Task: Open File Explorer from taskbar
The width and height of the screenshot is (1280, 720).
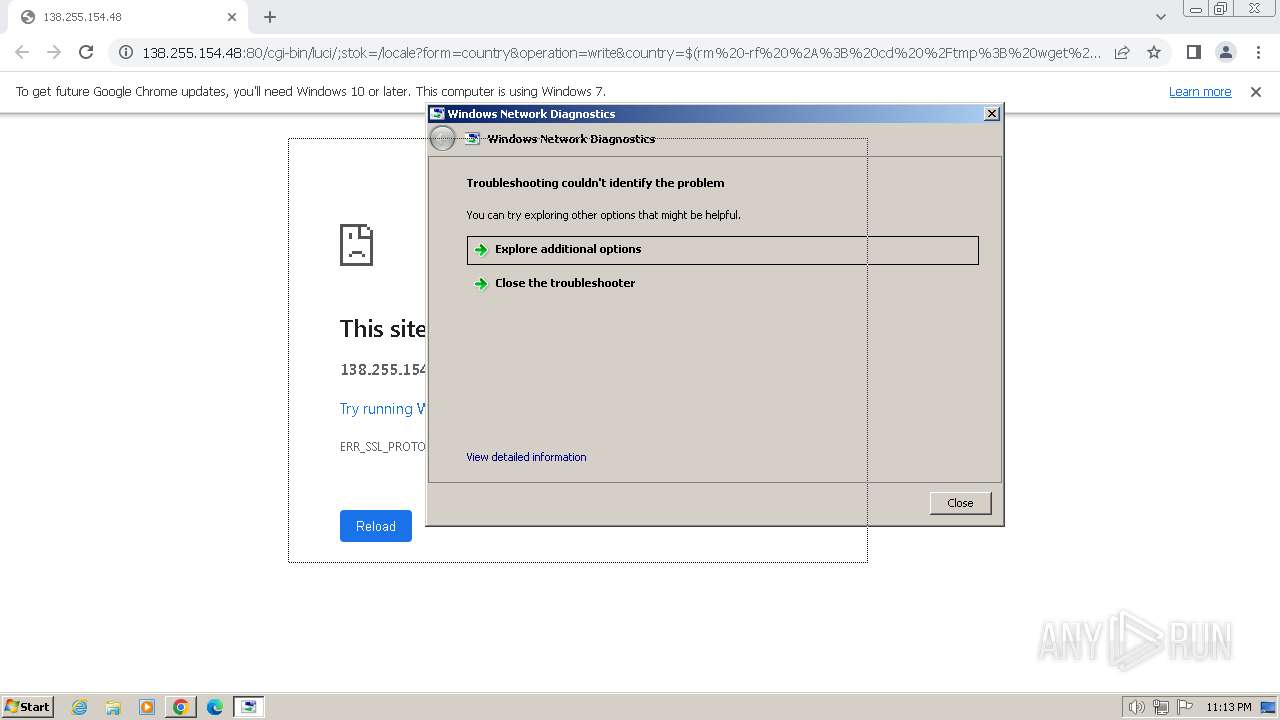Action: tap(113, 707)
